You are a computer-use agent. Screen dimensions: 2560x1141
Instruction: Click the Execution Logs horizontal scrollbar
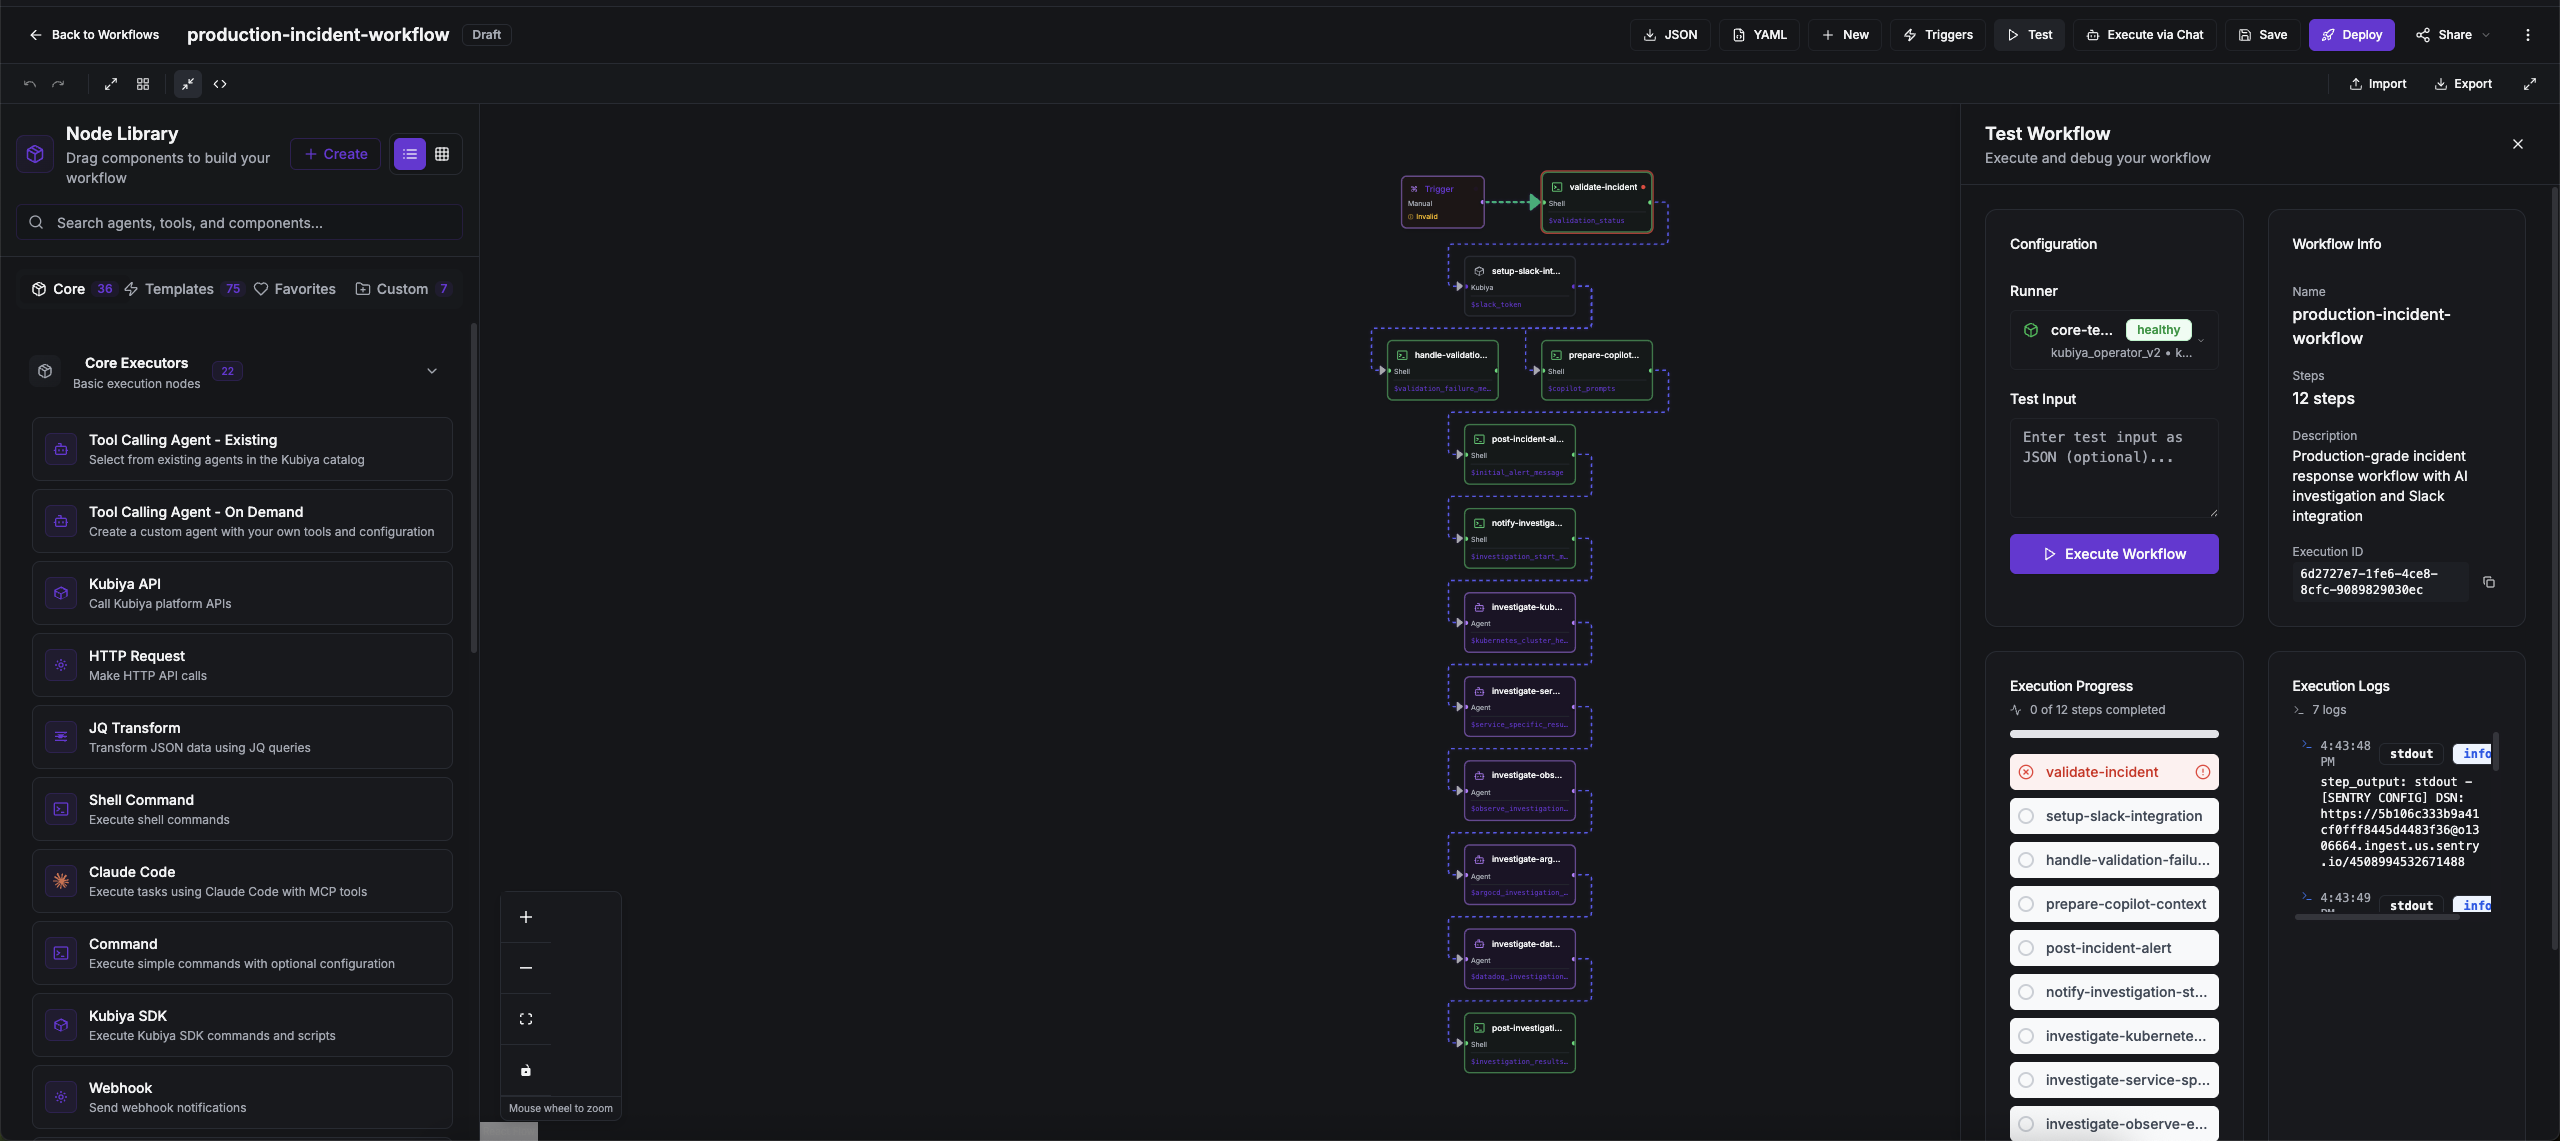point(2377,917)
